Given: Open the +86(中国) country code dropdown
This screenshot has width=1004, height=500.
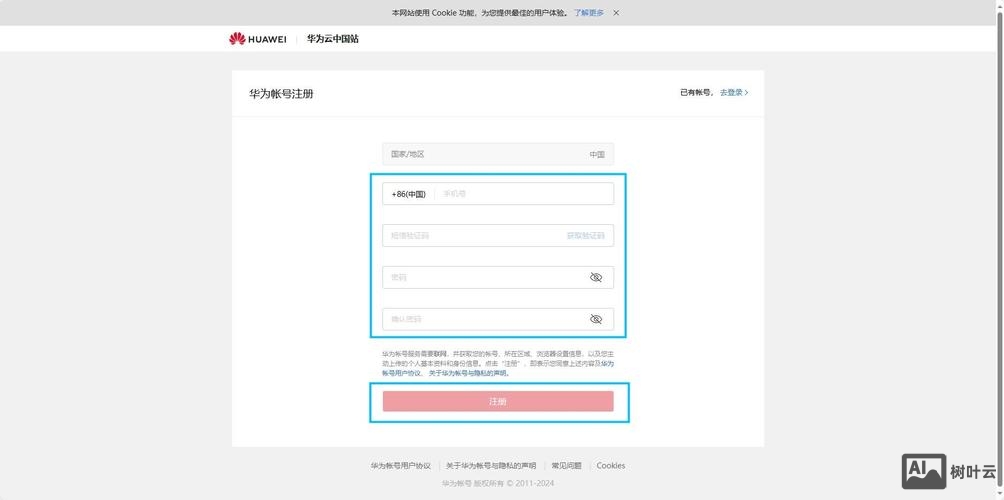Looking at the screenshot, I should [x=409, y=194].
